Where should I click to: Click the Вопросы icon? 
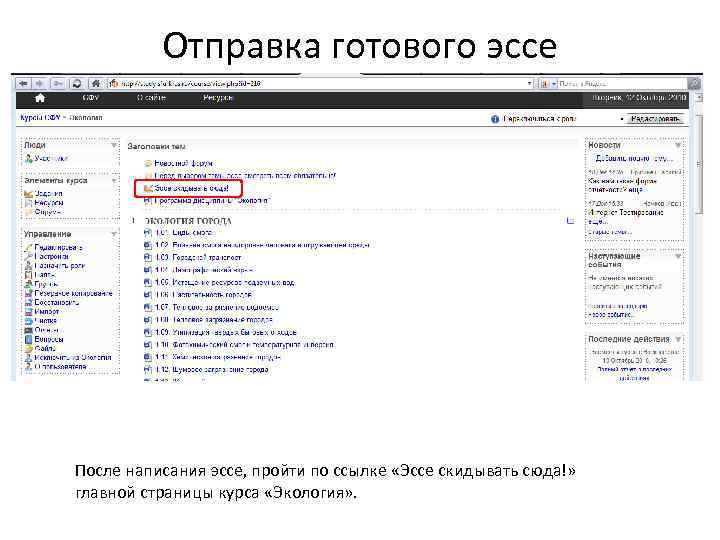[x=28, y=339]
